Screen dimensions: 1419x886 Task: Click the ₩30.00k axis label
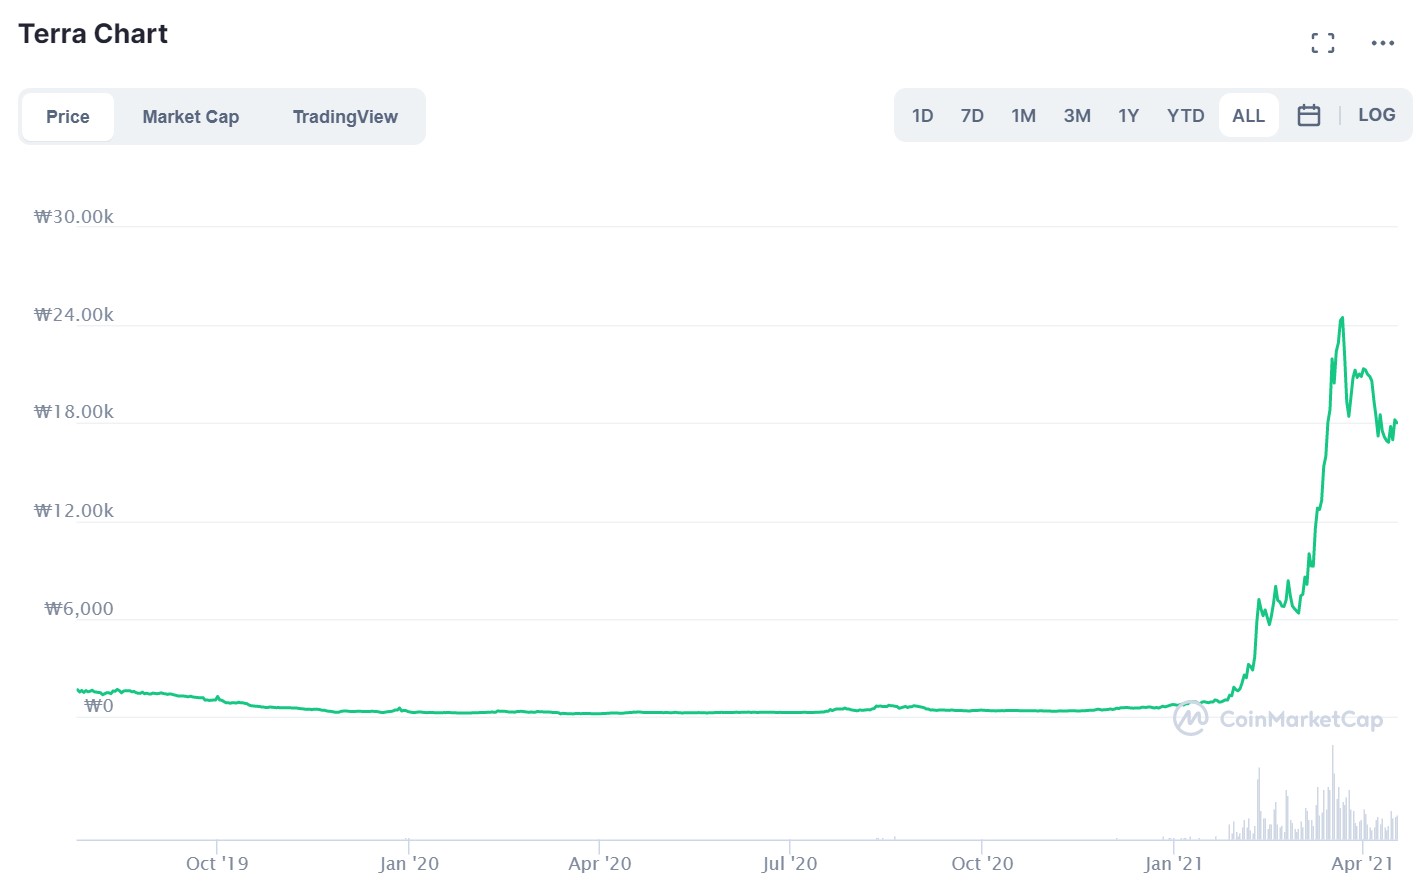[74, 217]
